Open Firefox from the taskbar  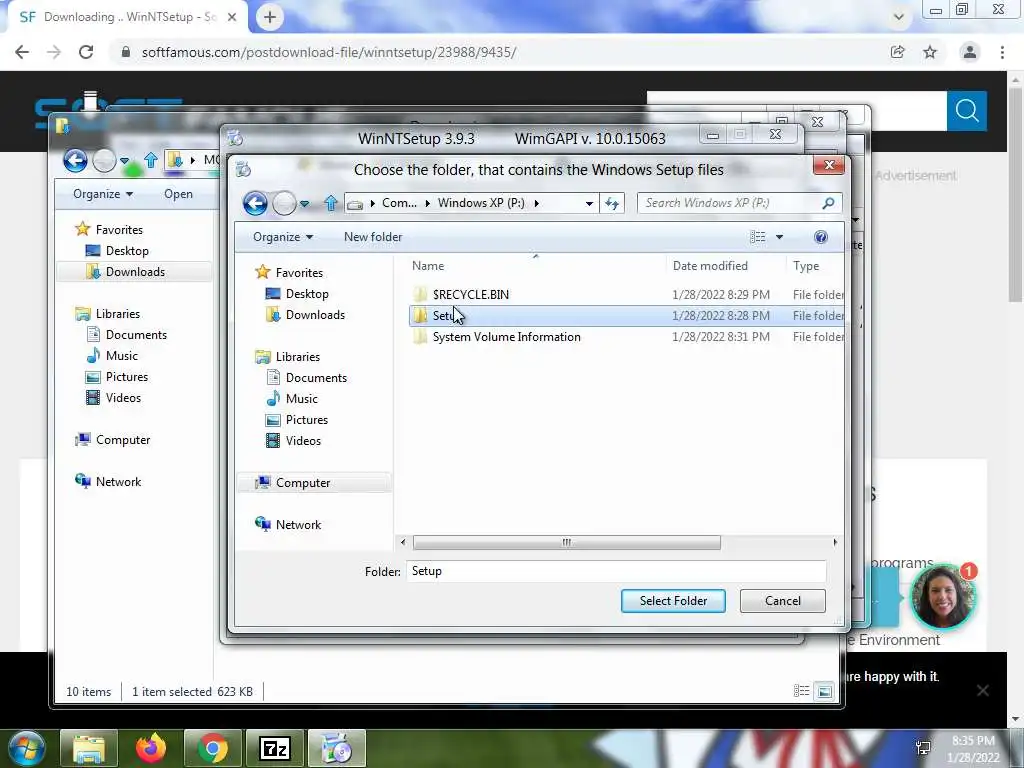point(151,748)
